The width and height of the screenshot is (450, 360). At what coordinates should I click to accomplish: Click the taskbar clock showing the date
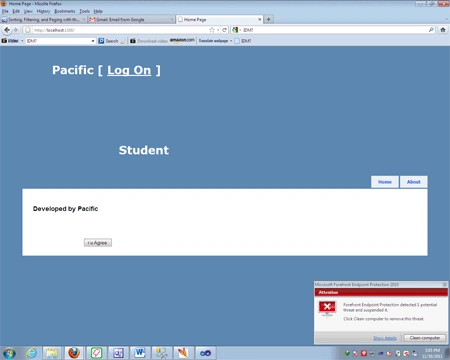(432, 353)
